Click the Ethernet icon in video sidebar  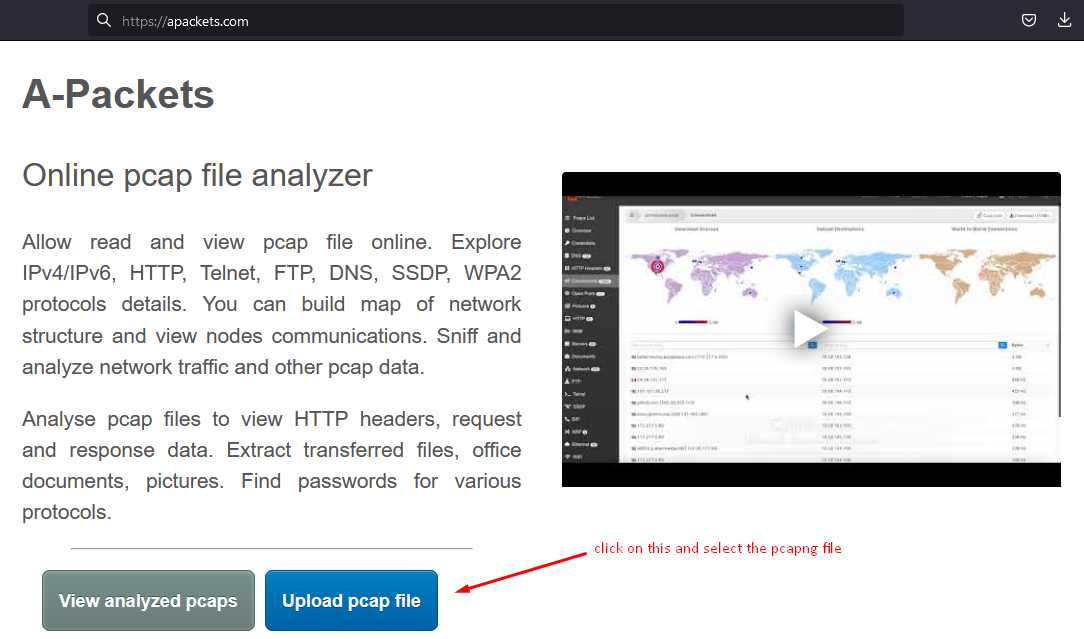tap(568, 443)
